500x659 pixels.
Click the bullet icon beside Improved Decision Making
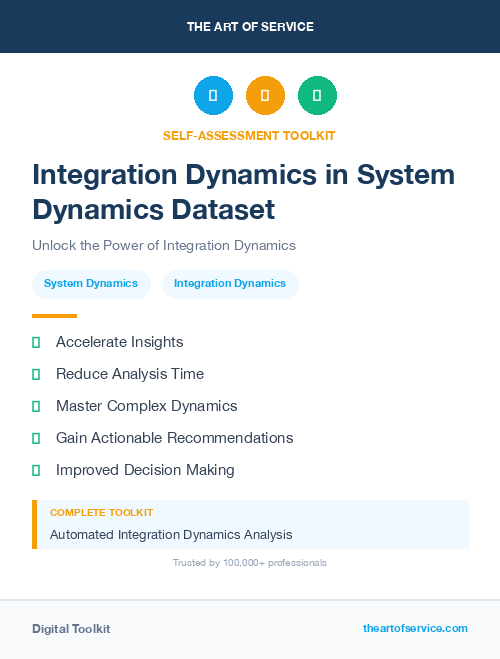pyautogui.click(x=36, y=470)
